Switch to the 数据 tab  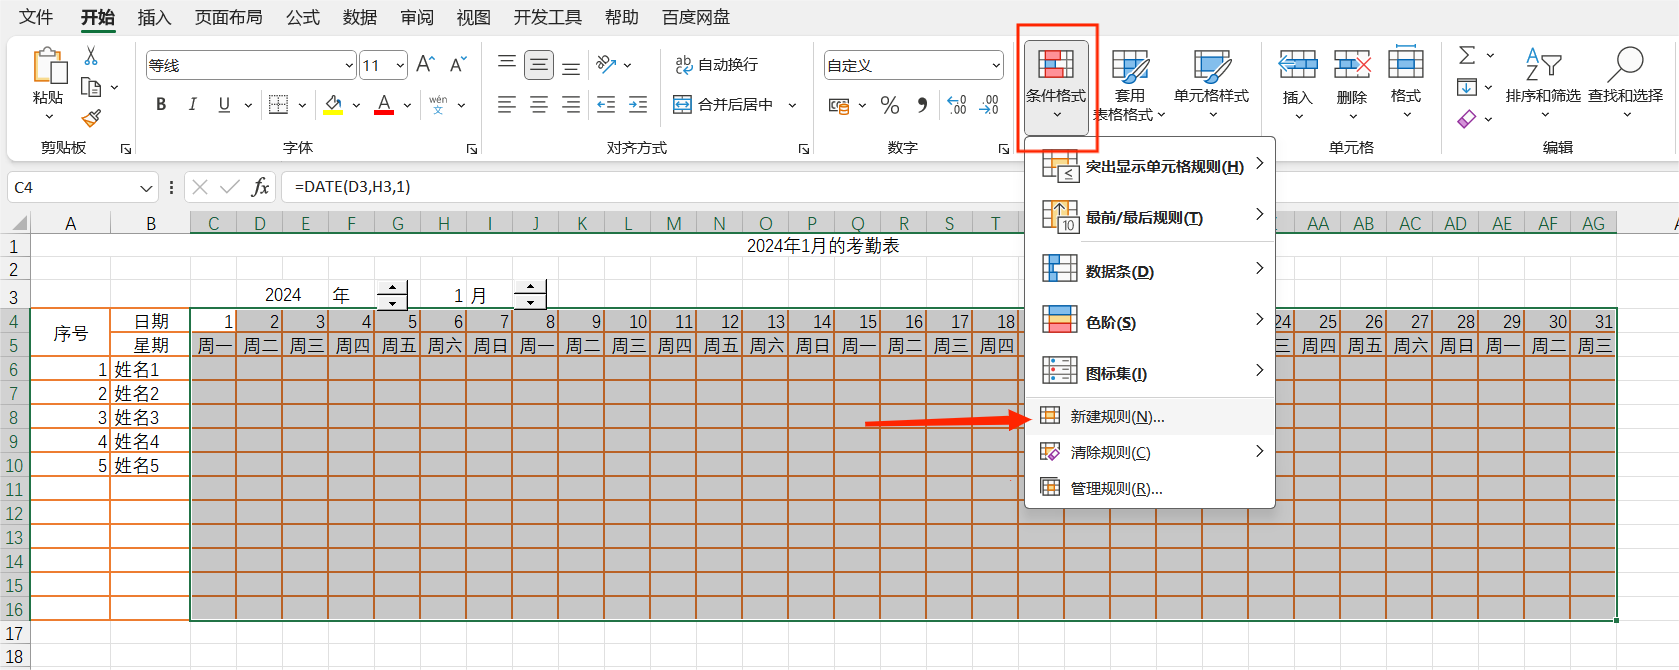click(360, 17)
